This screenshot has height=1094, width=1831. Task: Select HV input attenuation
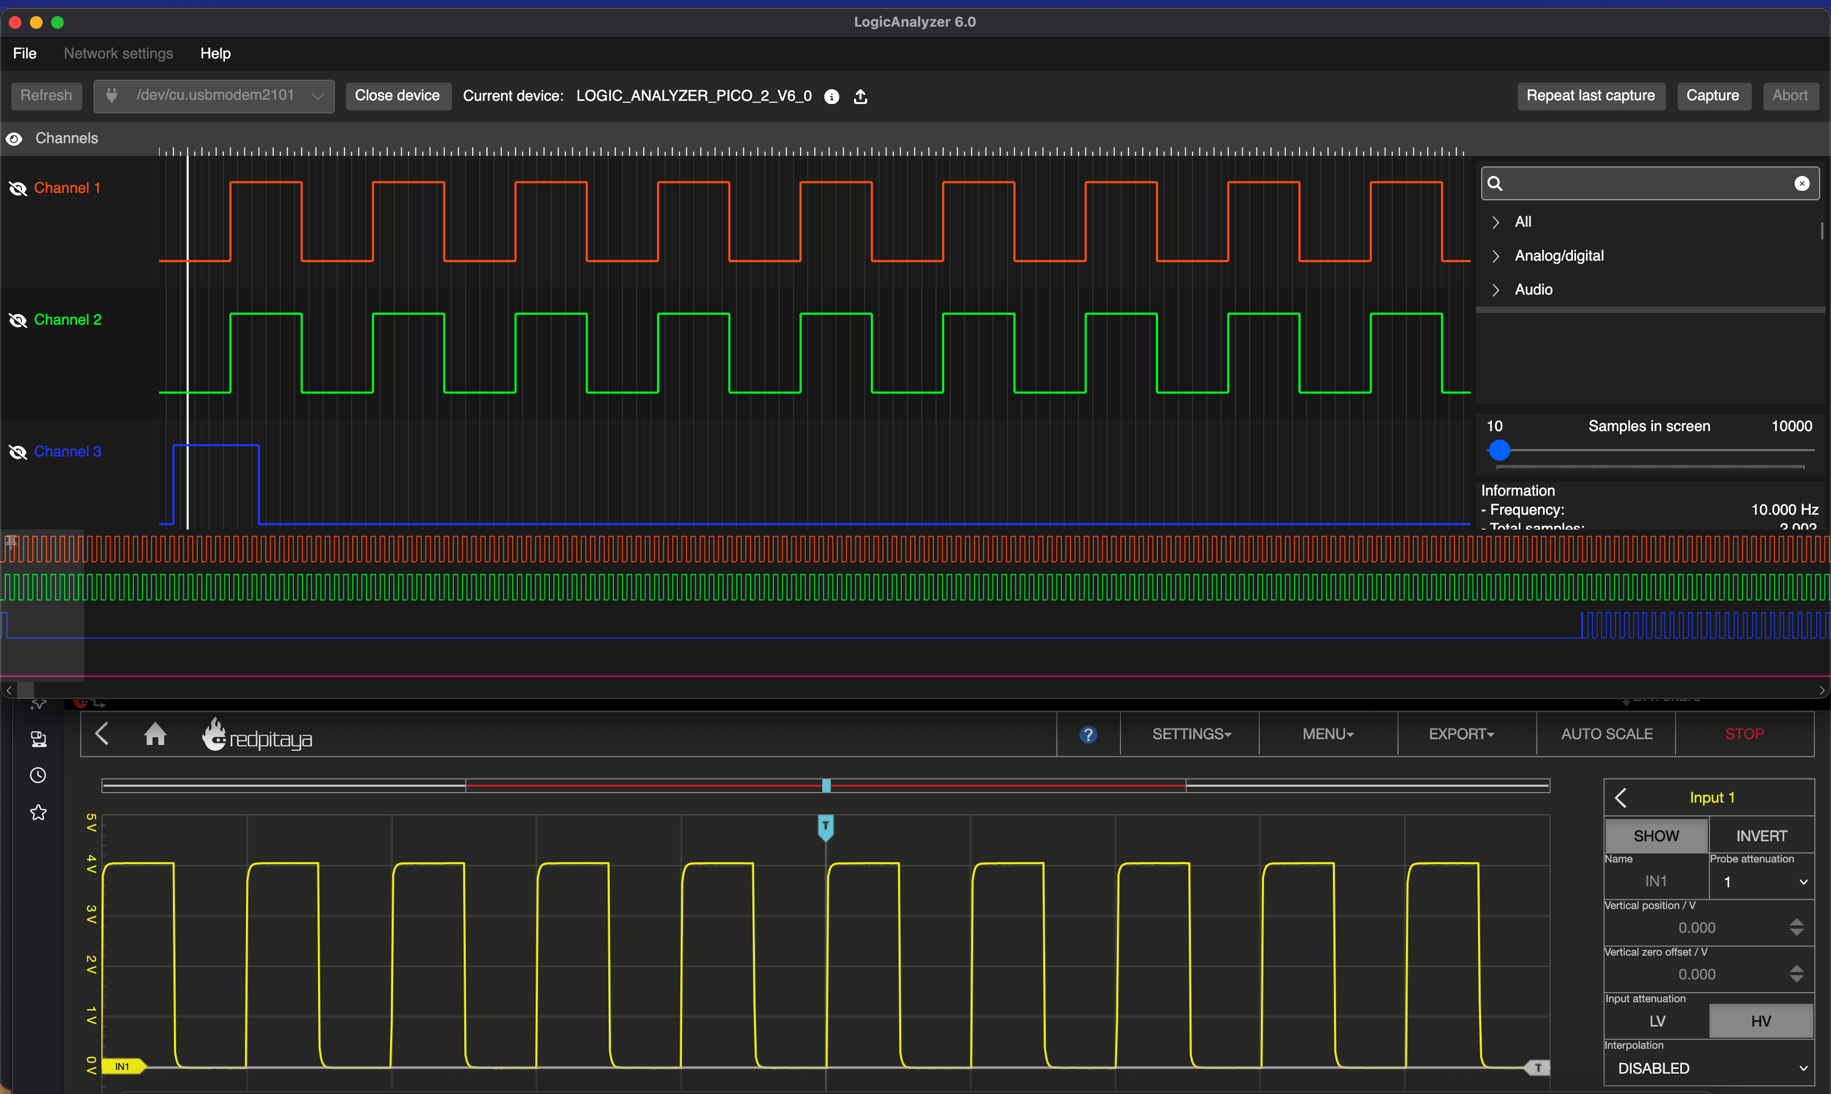tap(1760, 1021)
